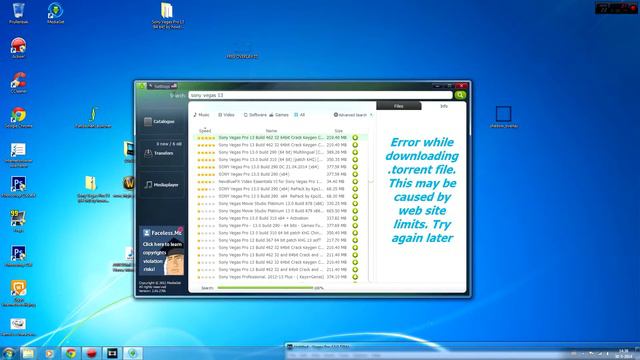The image size is (640, 360).
Task: Show All result categories
Action: click(300, 115)
